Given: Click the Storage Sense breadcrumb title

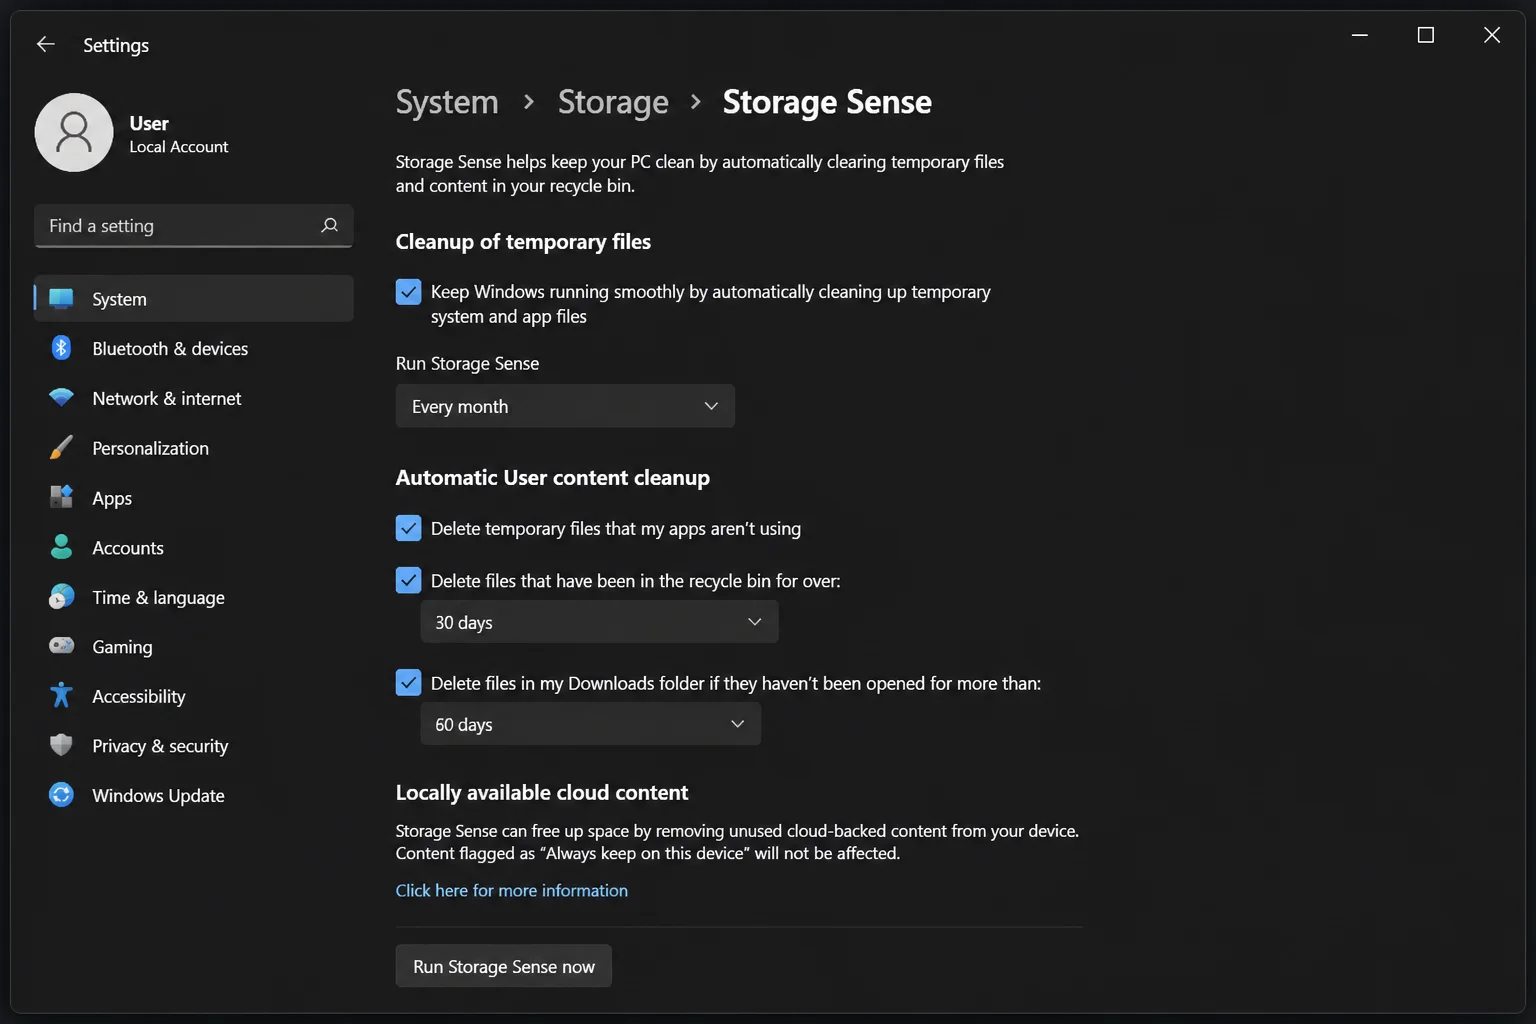Looking at the screenshot, I should (x=827, y=102).
